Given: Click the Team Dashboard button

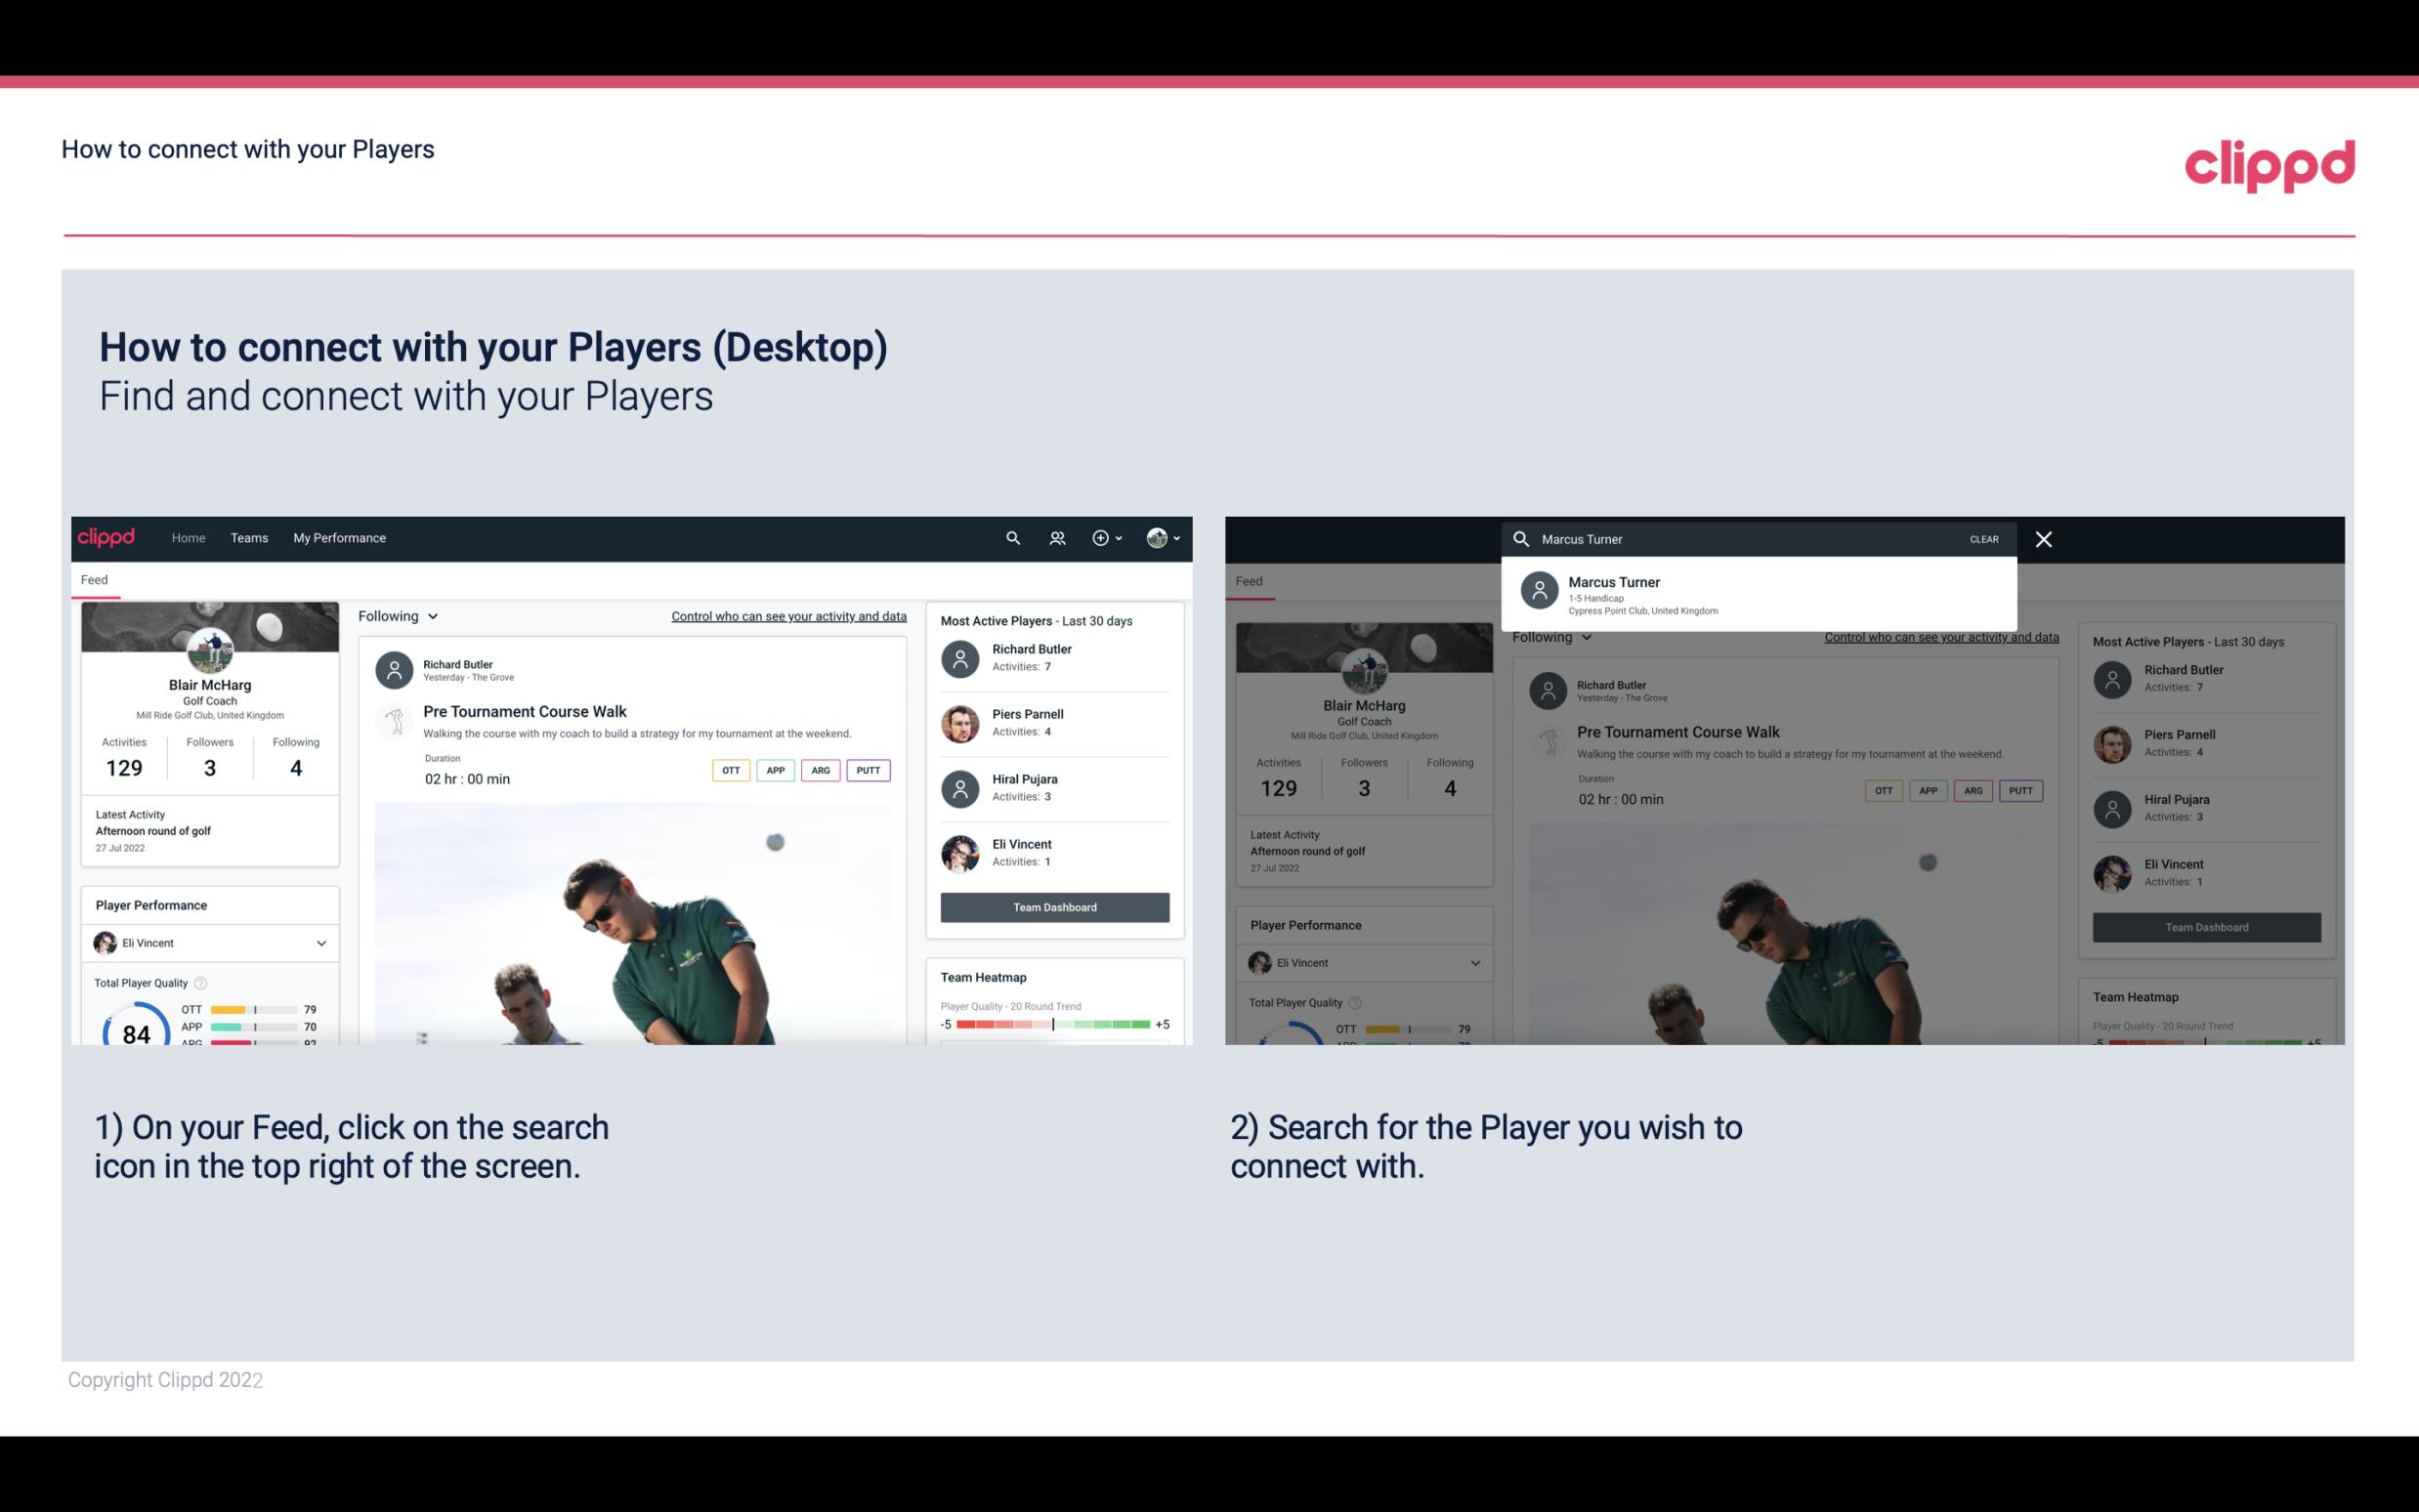Looking at the screenshot, I should coord(1053,905).
